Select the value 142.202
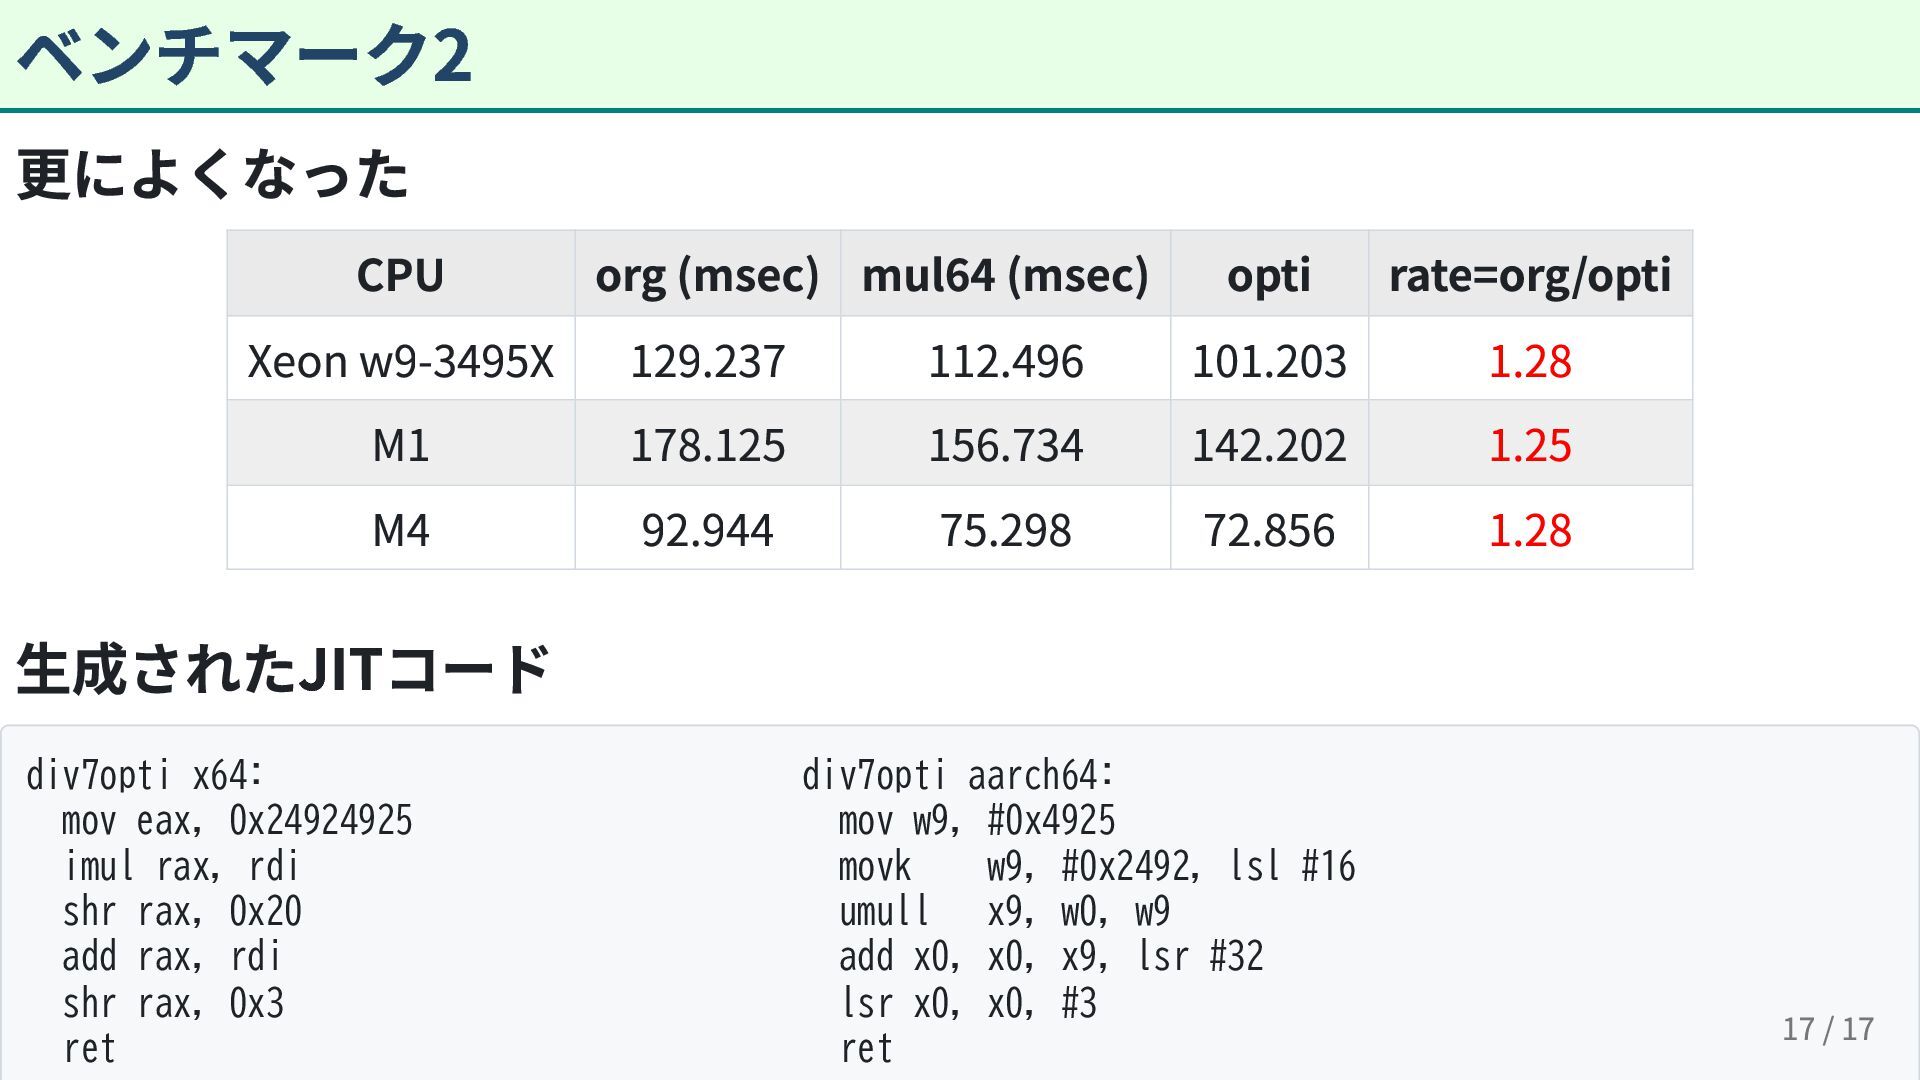Viewport: 1920px width, 1080px height. coord(1268,444)
